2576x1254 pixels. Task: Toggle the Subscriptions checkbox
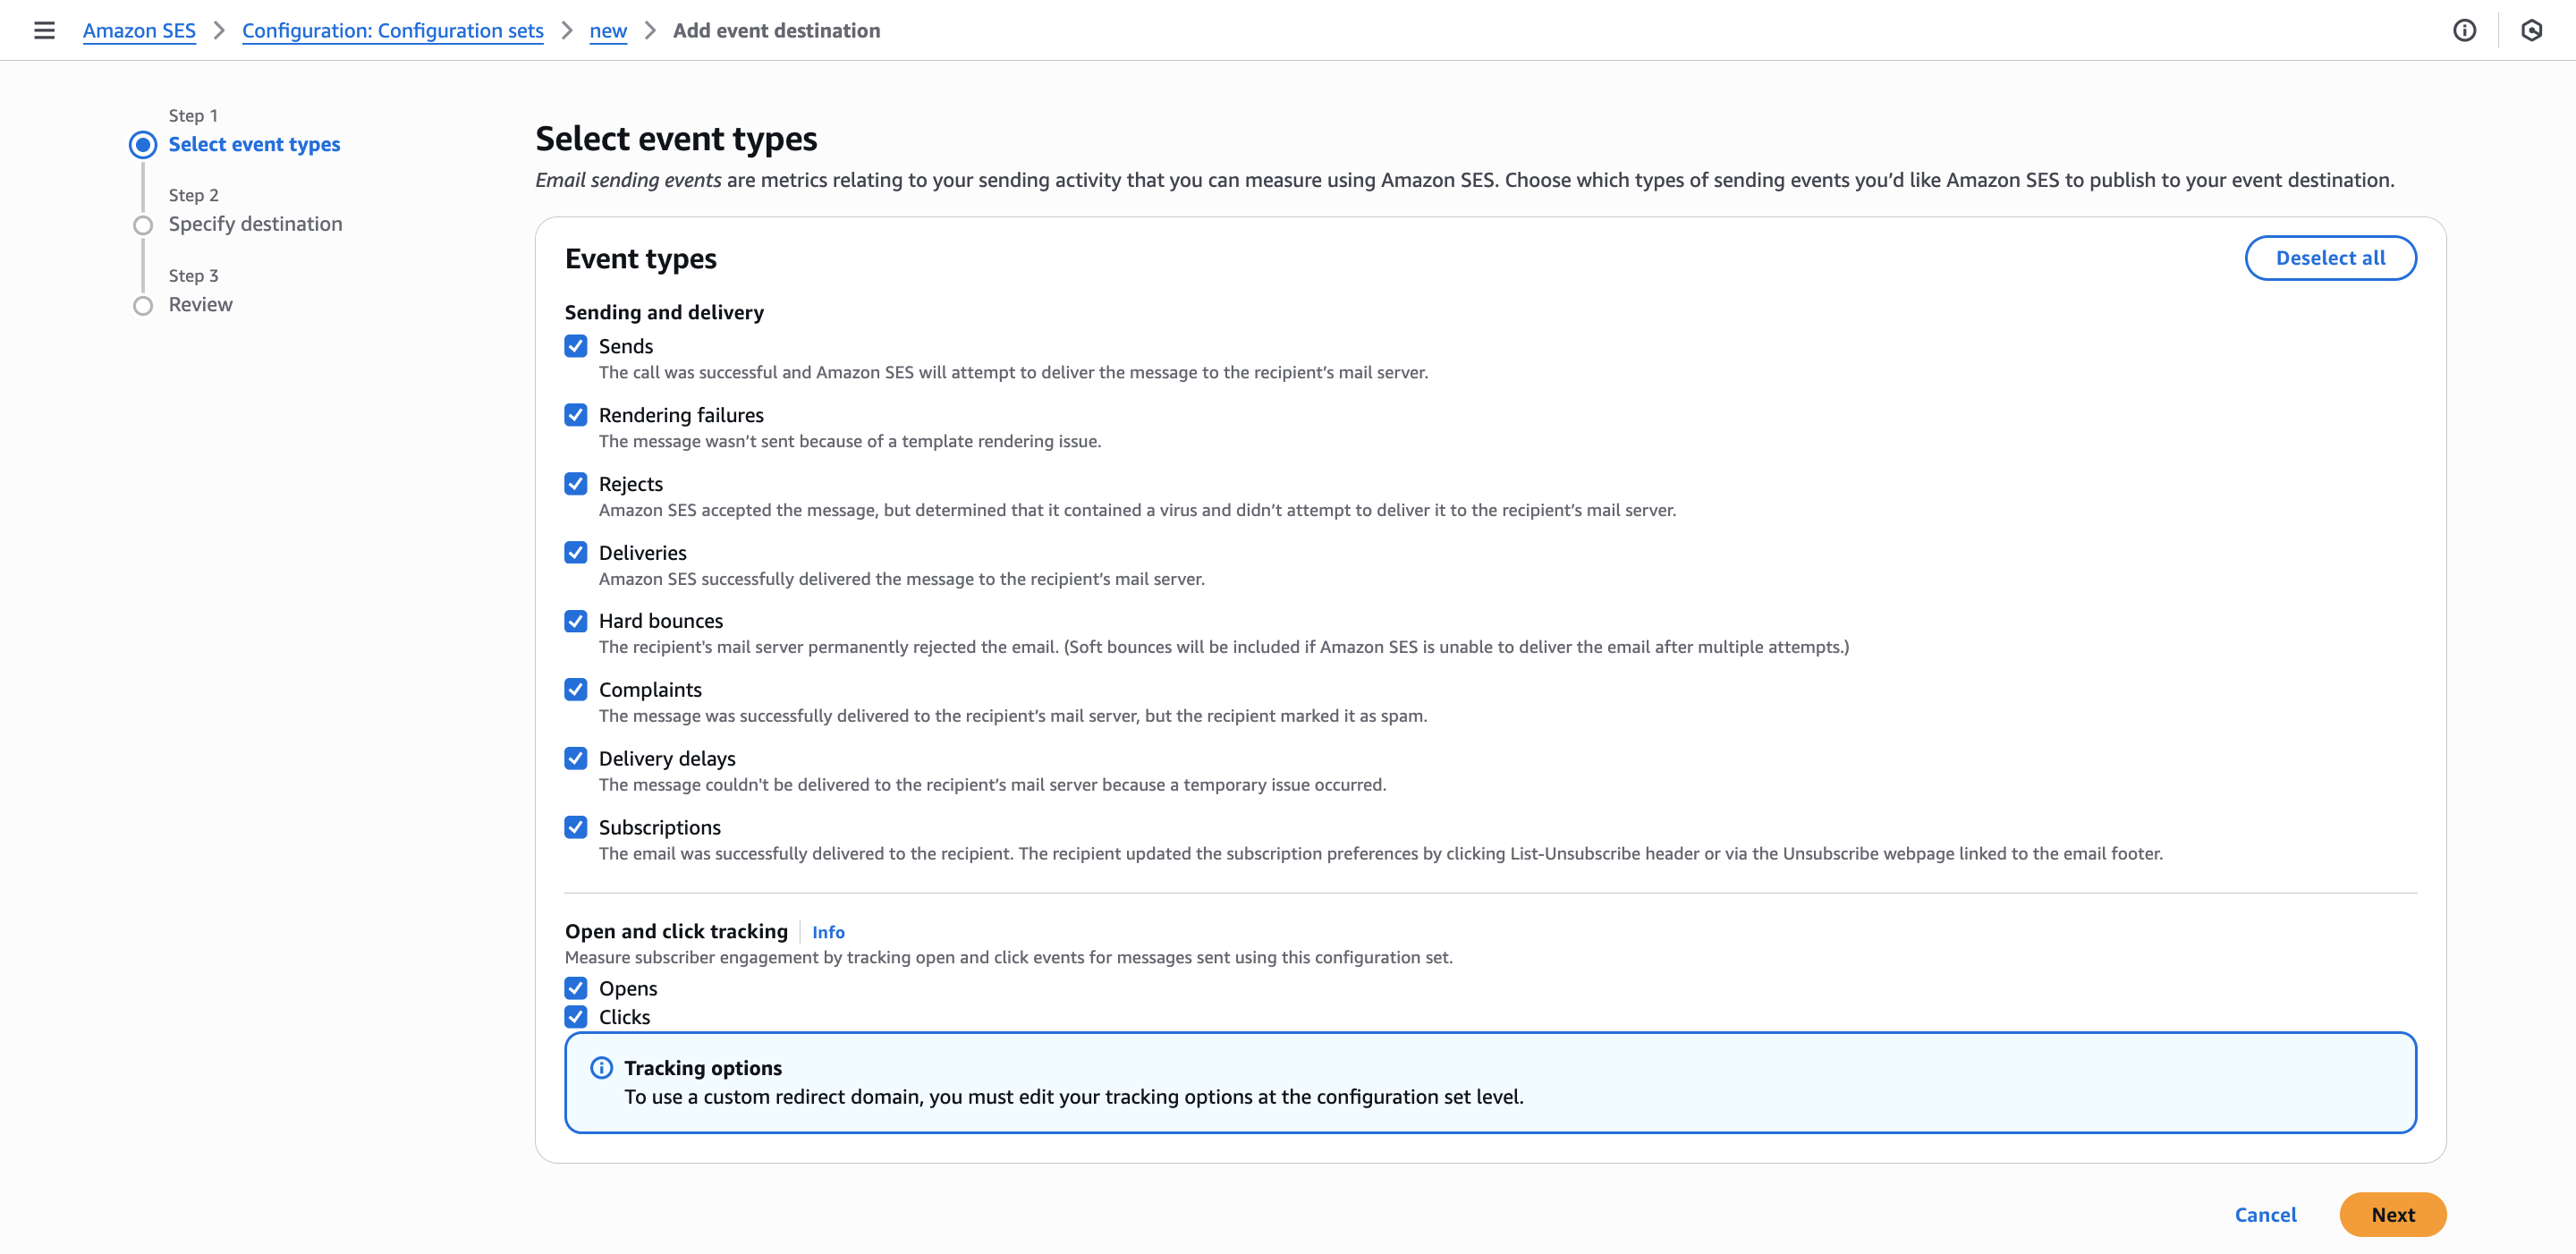tap(576, 827)
